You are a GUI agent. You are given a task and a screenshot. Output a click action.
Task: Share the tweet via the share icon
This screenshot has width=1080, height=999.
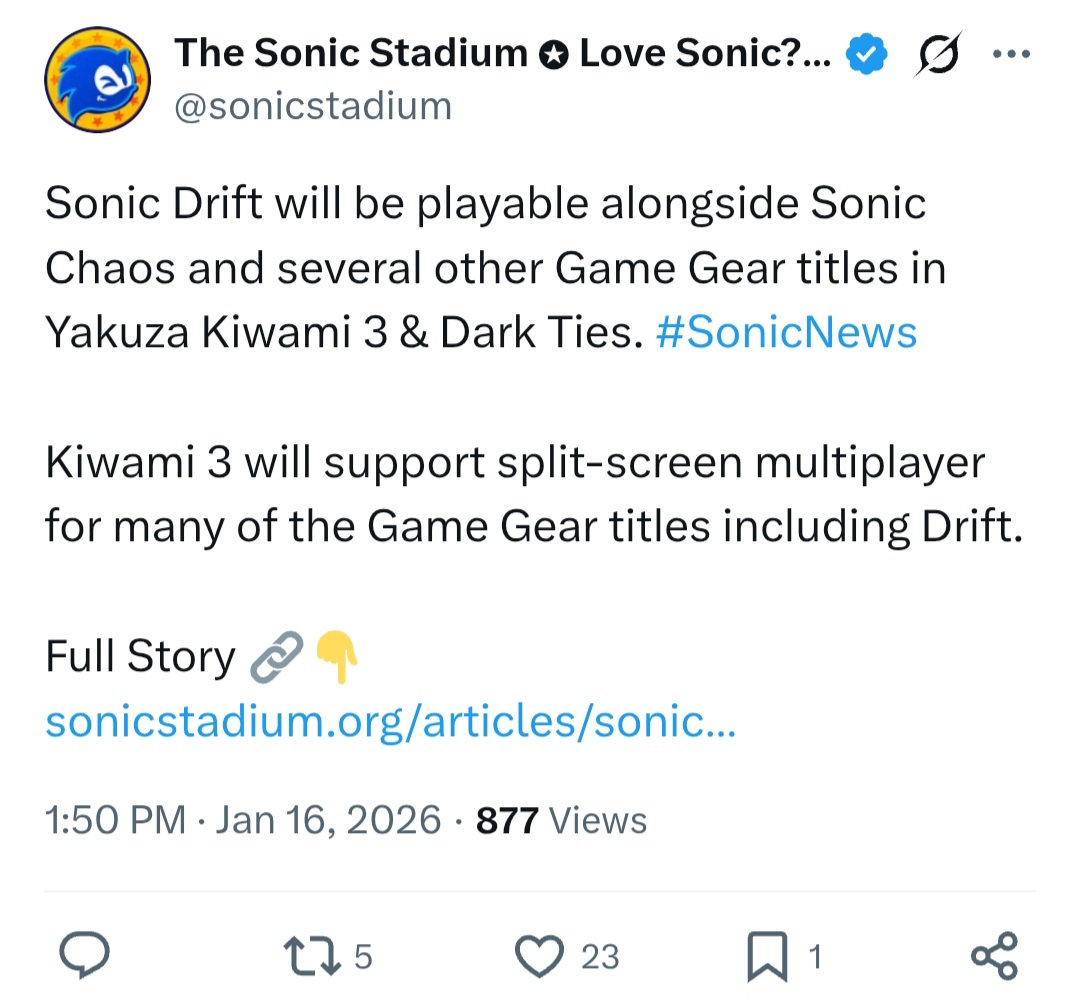994,957
